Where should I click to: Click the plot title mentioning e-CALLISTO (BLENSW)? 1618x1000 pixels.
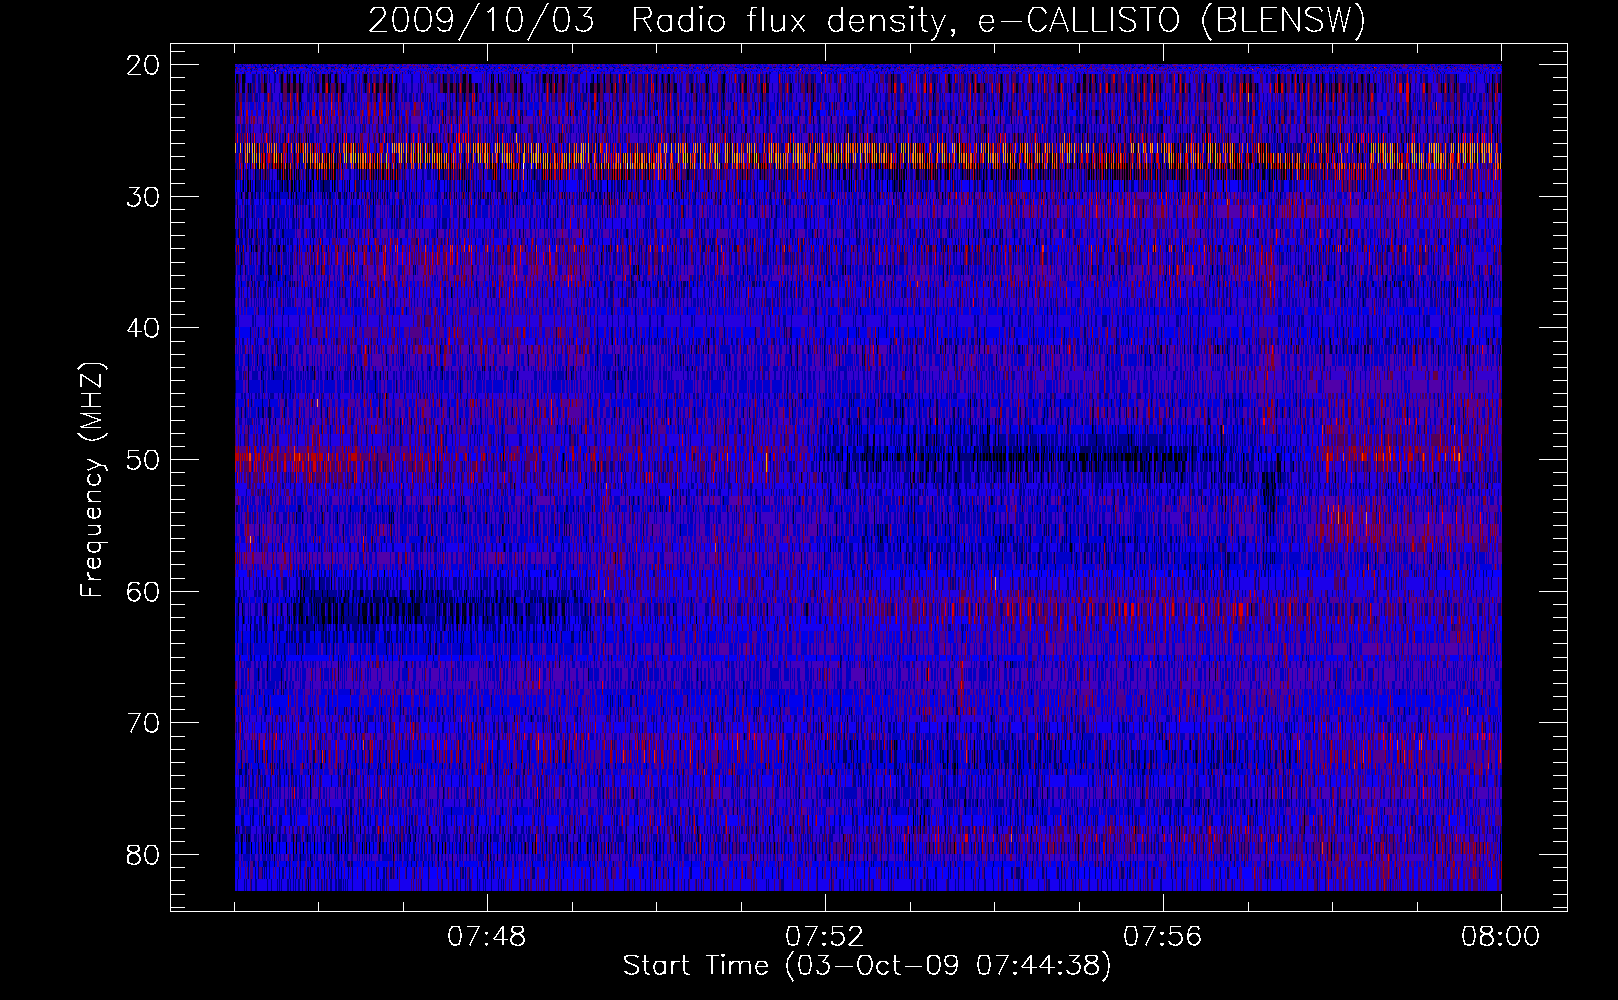[867, 21]
